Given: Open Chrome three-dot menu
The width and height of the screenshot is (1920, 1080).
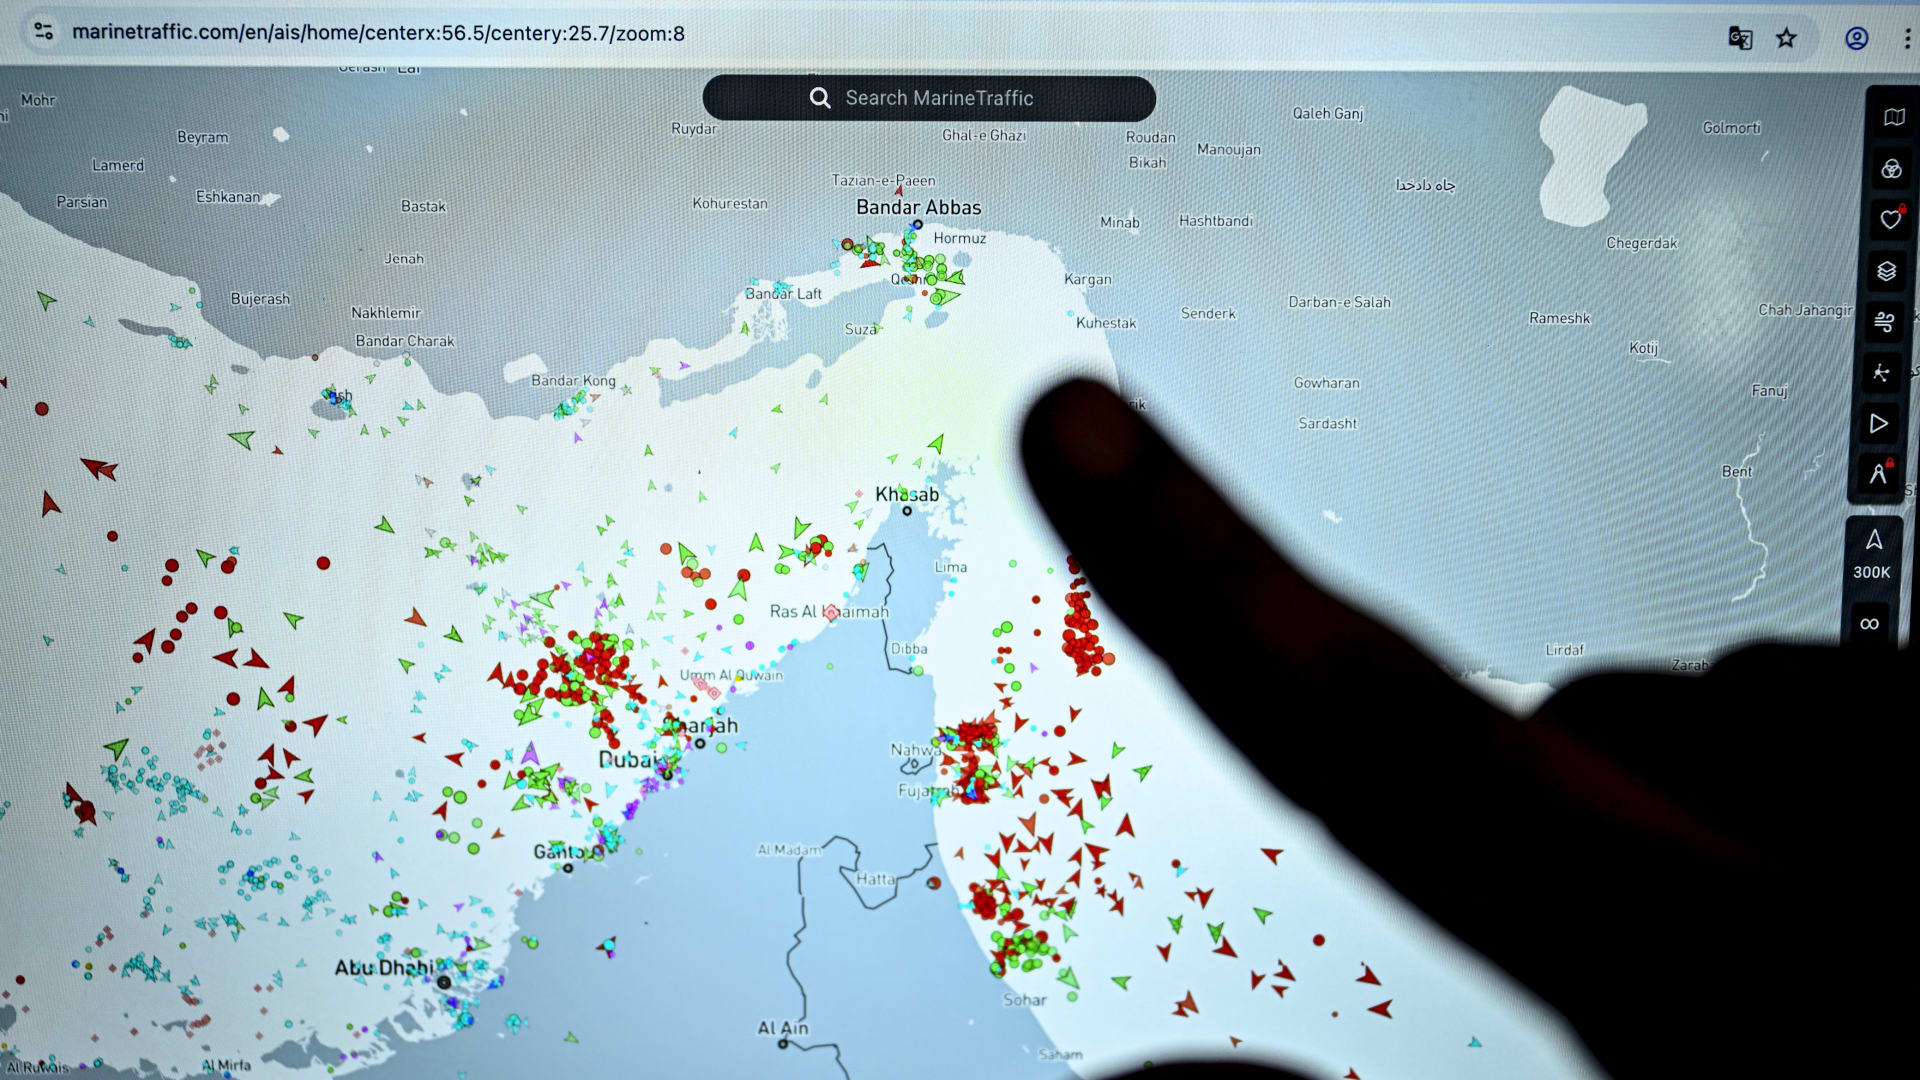Looking at the screenshot, I should (1907, 38).
